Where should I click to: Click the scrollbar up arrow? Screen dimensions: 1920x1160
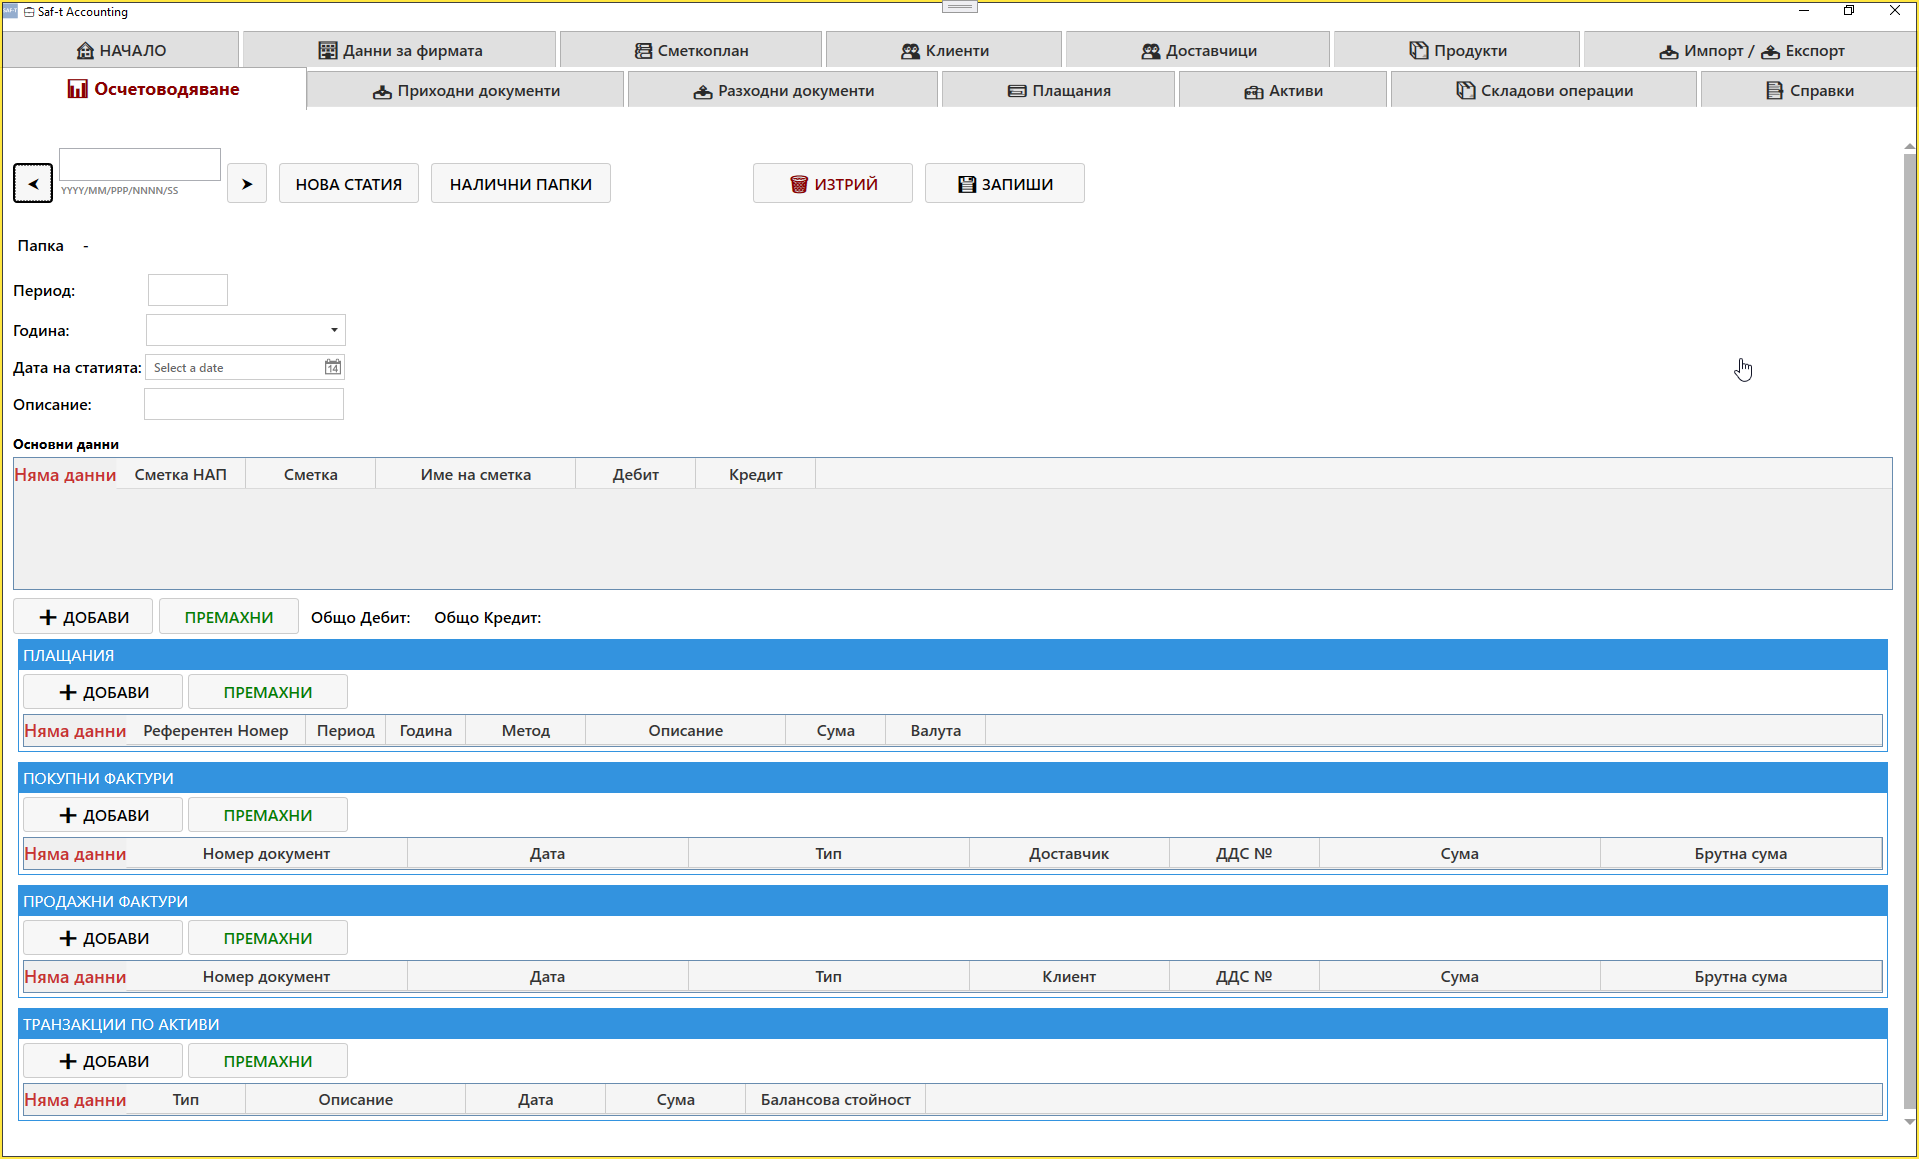tap(1909, 146)
